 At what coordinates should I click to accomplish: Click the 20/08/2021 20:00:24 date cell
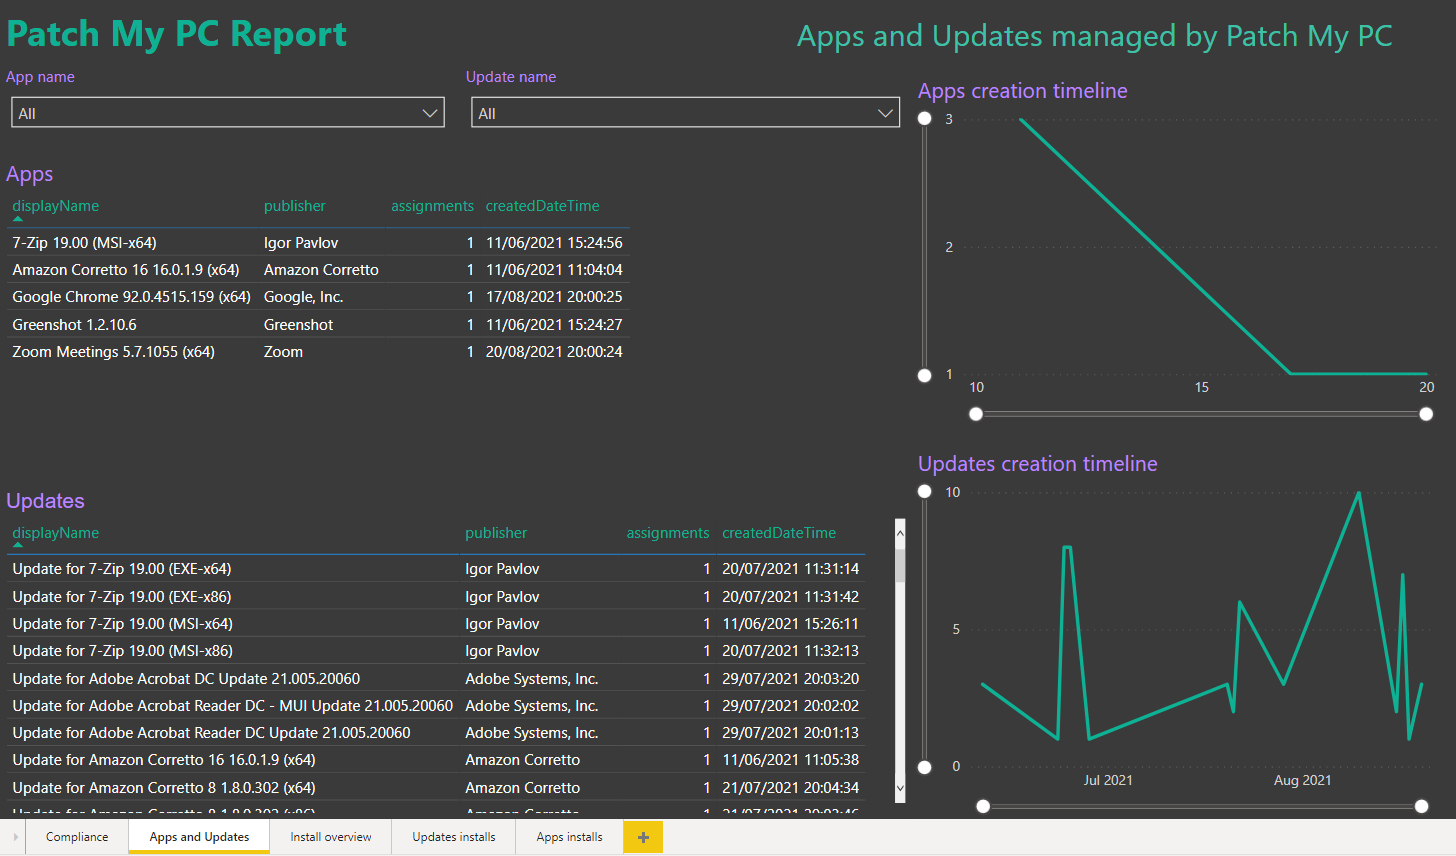click(x=554, y=352)
